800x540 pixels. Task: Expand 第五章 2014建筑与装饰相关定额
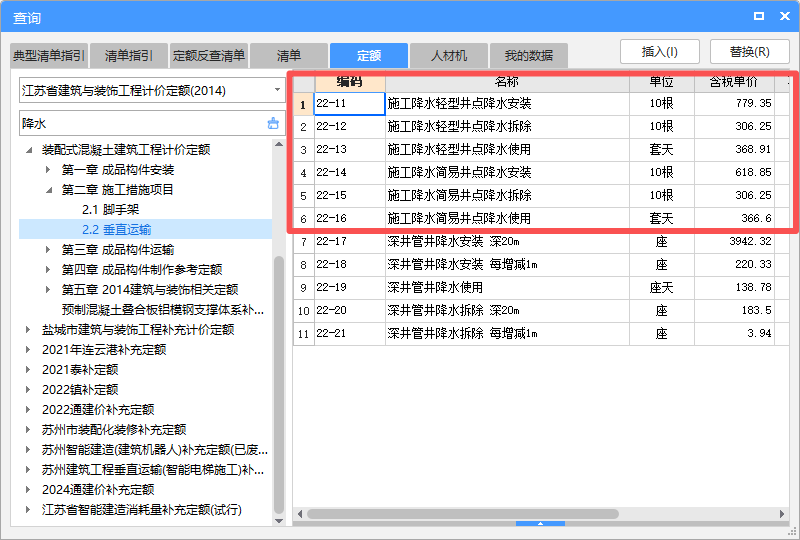pyautogui.click(x=48, y=289)
